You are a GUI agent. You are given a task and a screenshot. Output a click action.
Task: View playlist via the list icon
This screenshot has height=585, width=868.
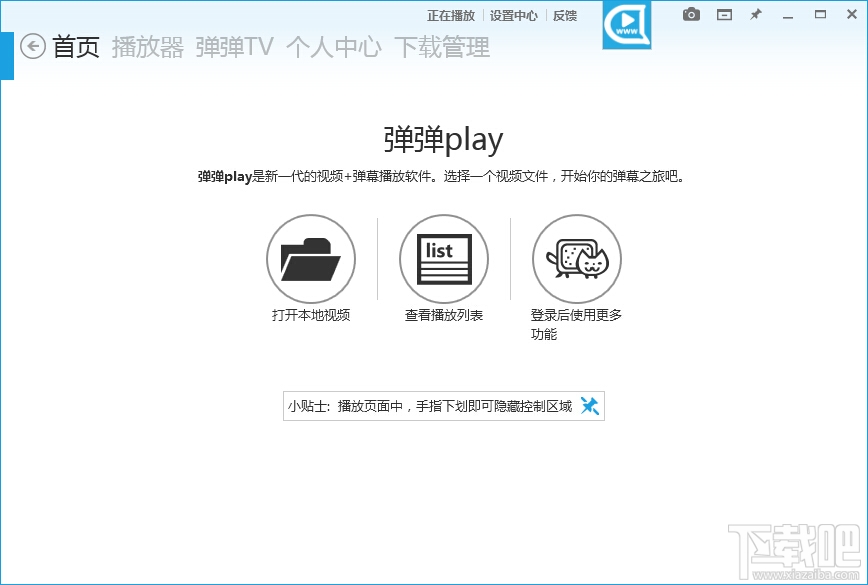[x=444, y=258]
